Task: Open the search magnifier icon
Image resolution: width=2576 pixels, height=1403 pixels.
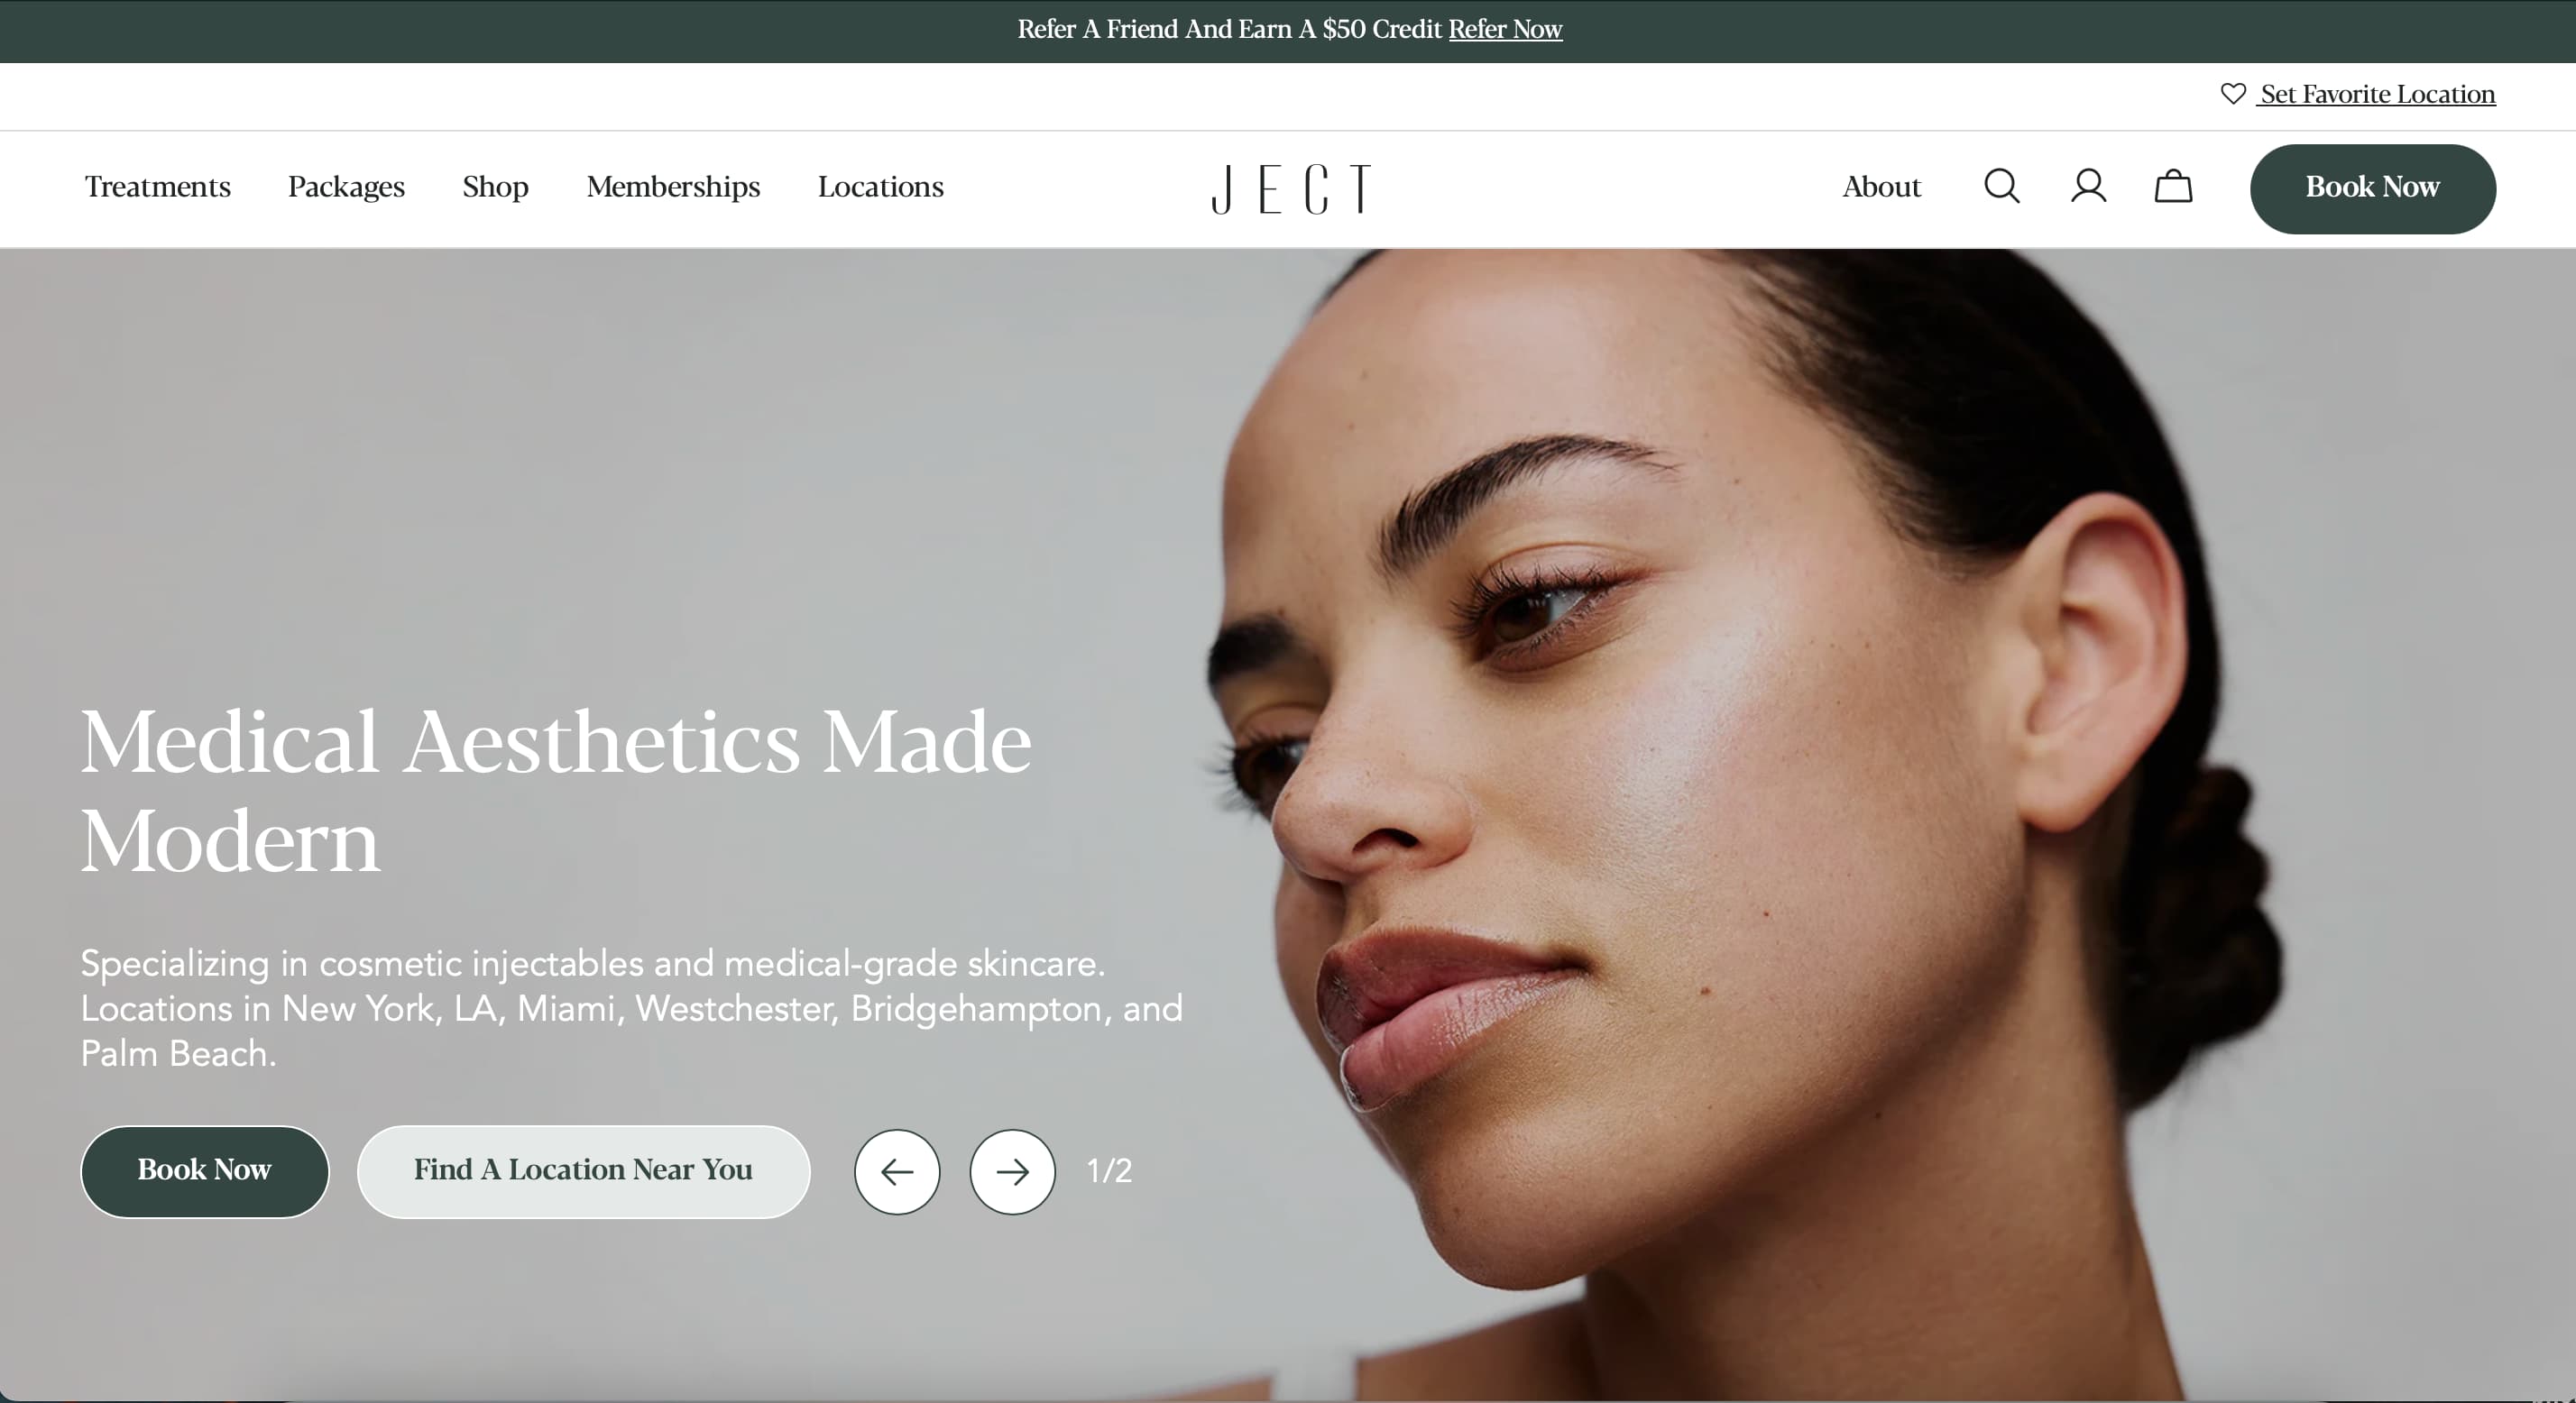Action: tap(2001, 186)
